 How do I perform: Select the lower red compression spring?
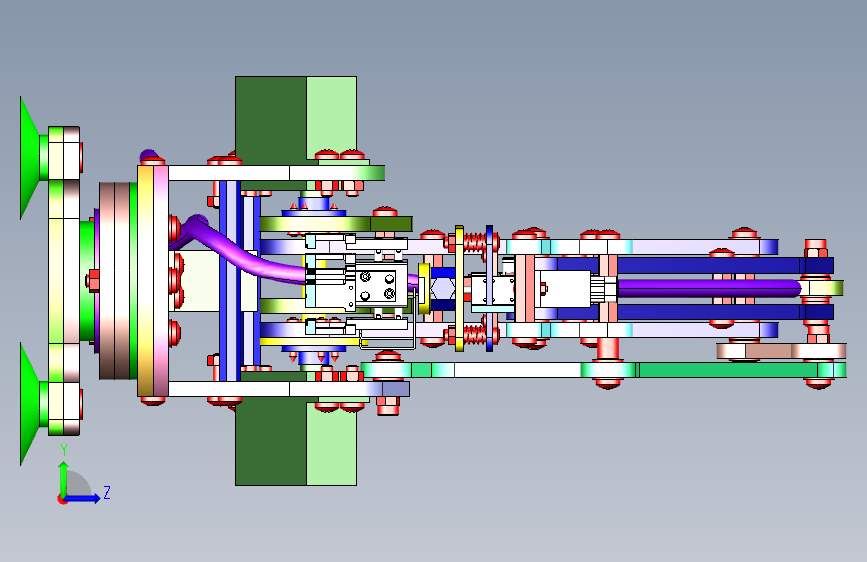[x=474, y=334]
